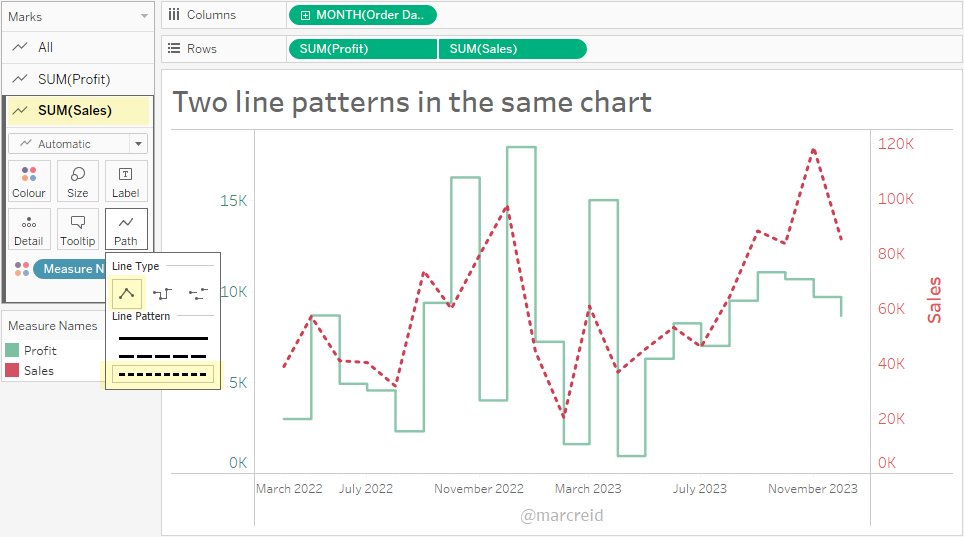
Task: Click the SUM(Profit) pill on Rows
Action: [x=362, y=49]
